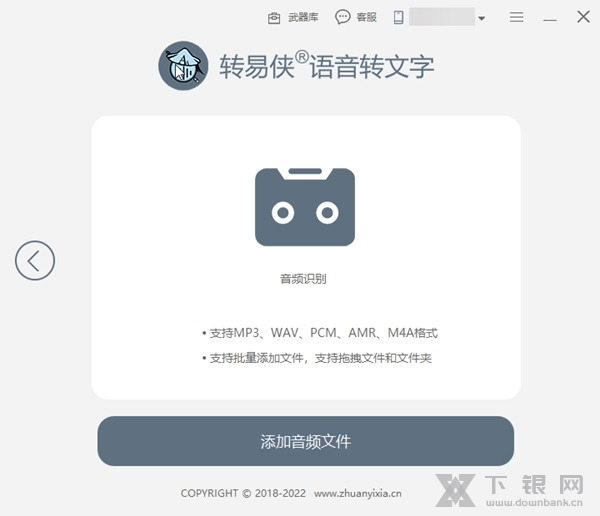Click the supported formats text line
This screenshot has height=516, width=600.
point(320,333)
